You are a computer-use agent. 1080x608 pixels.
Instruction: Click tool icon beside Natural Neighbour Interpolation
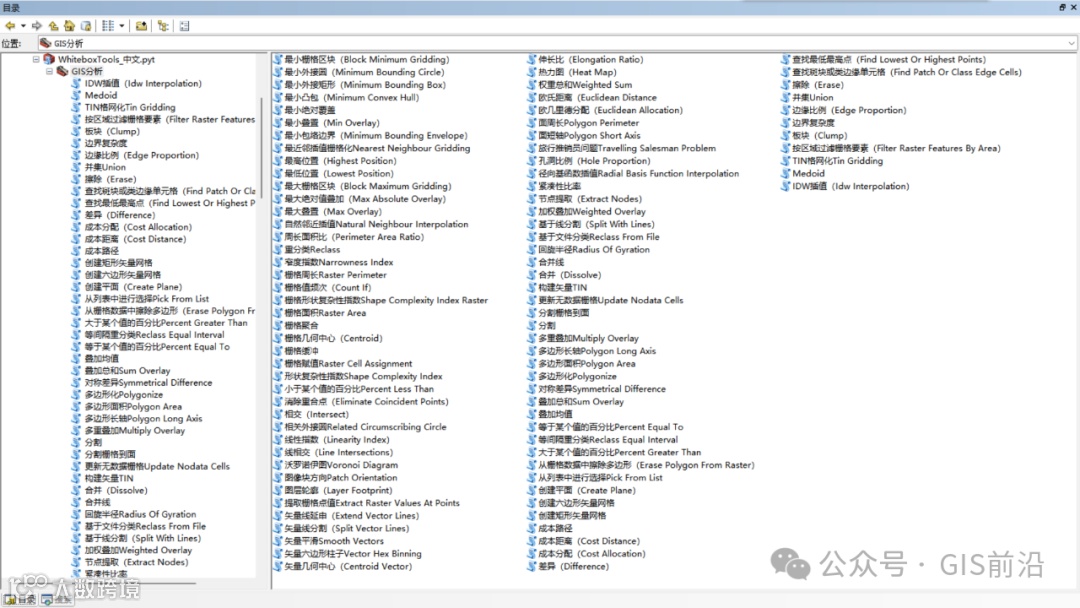click(x=278, y=224)
